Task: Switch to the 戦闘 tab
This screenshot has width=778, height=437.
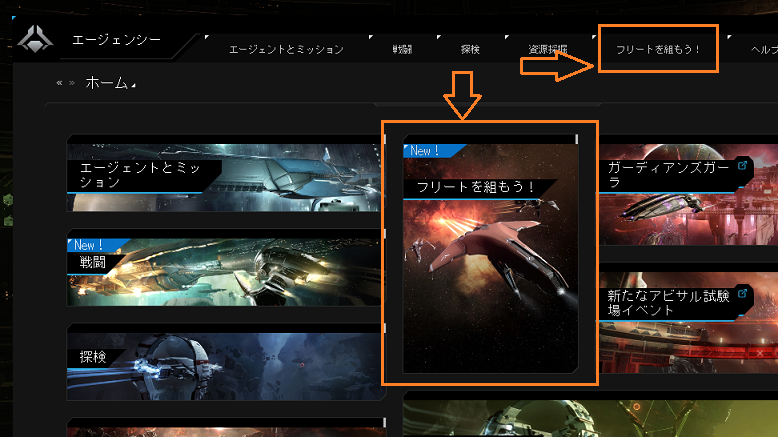Action: click(x=402, y=49)
